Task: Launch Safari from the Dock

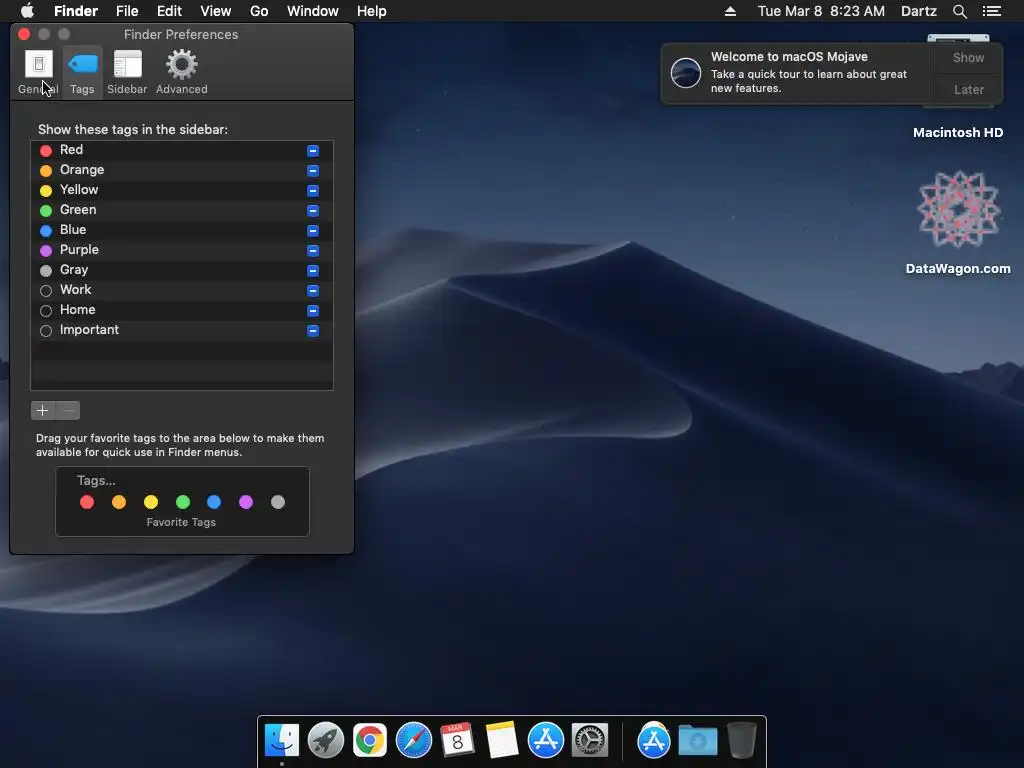Action: coord(414,741)
